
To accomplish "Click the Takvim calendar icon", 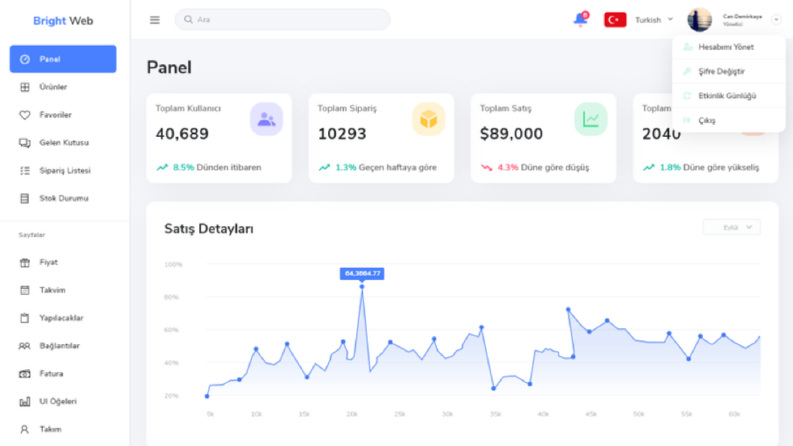I will (x=24, y=290).
